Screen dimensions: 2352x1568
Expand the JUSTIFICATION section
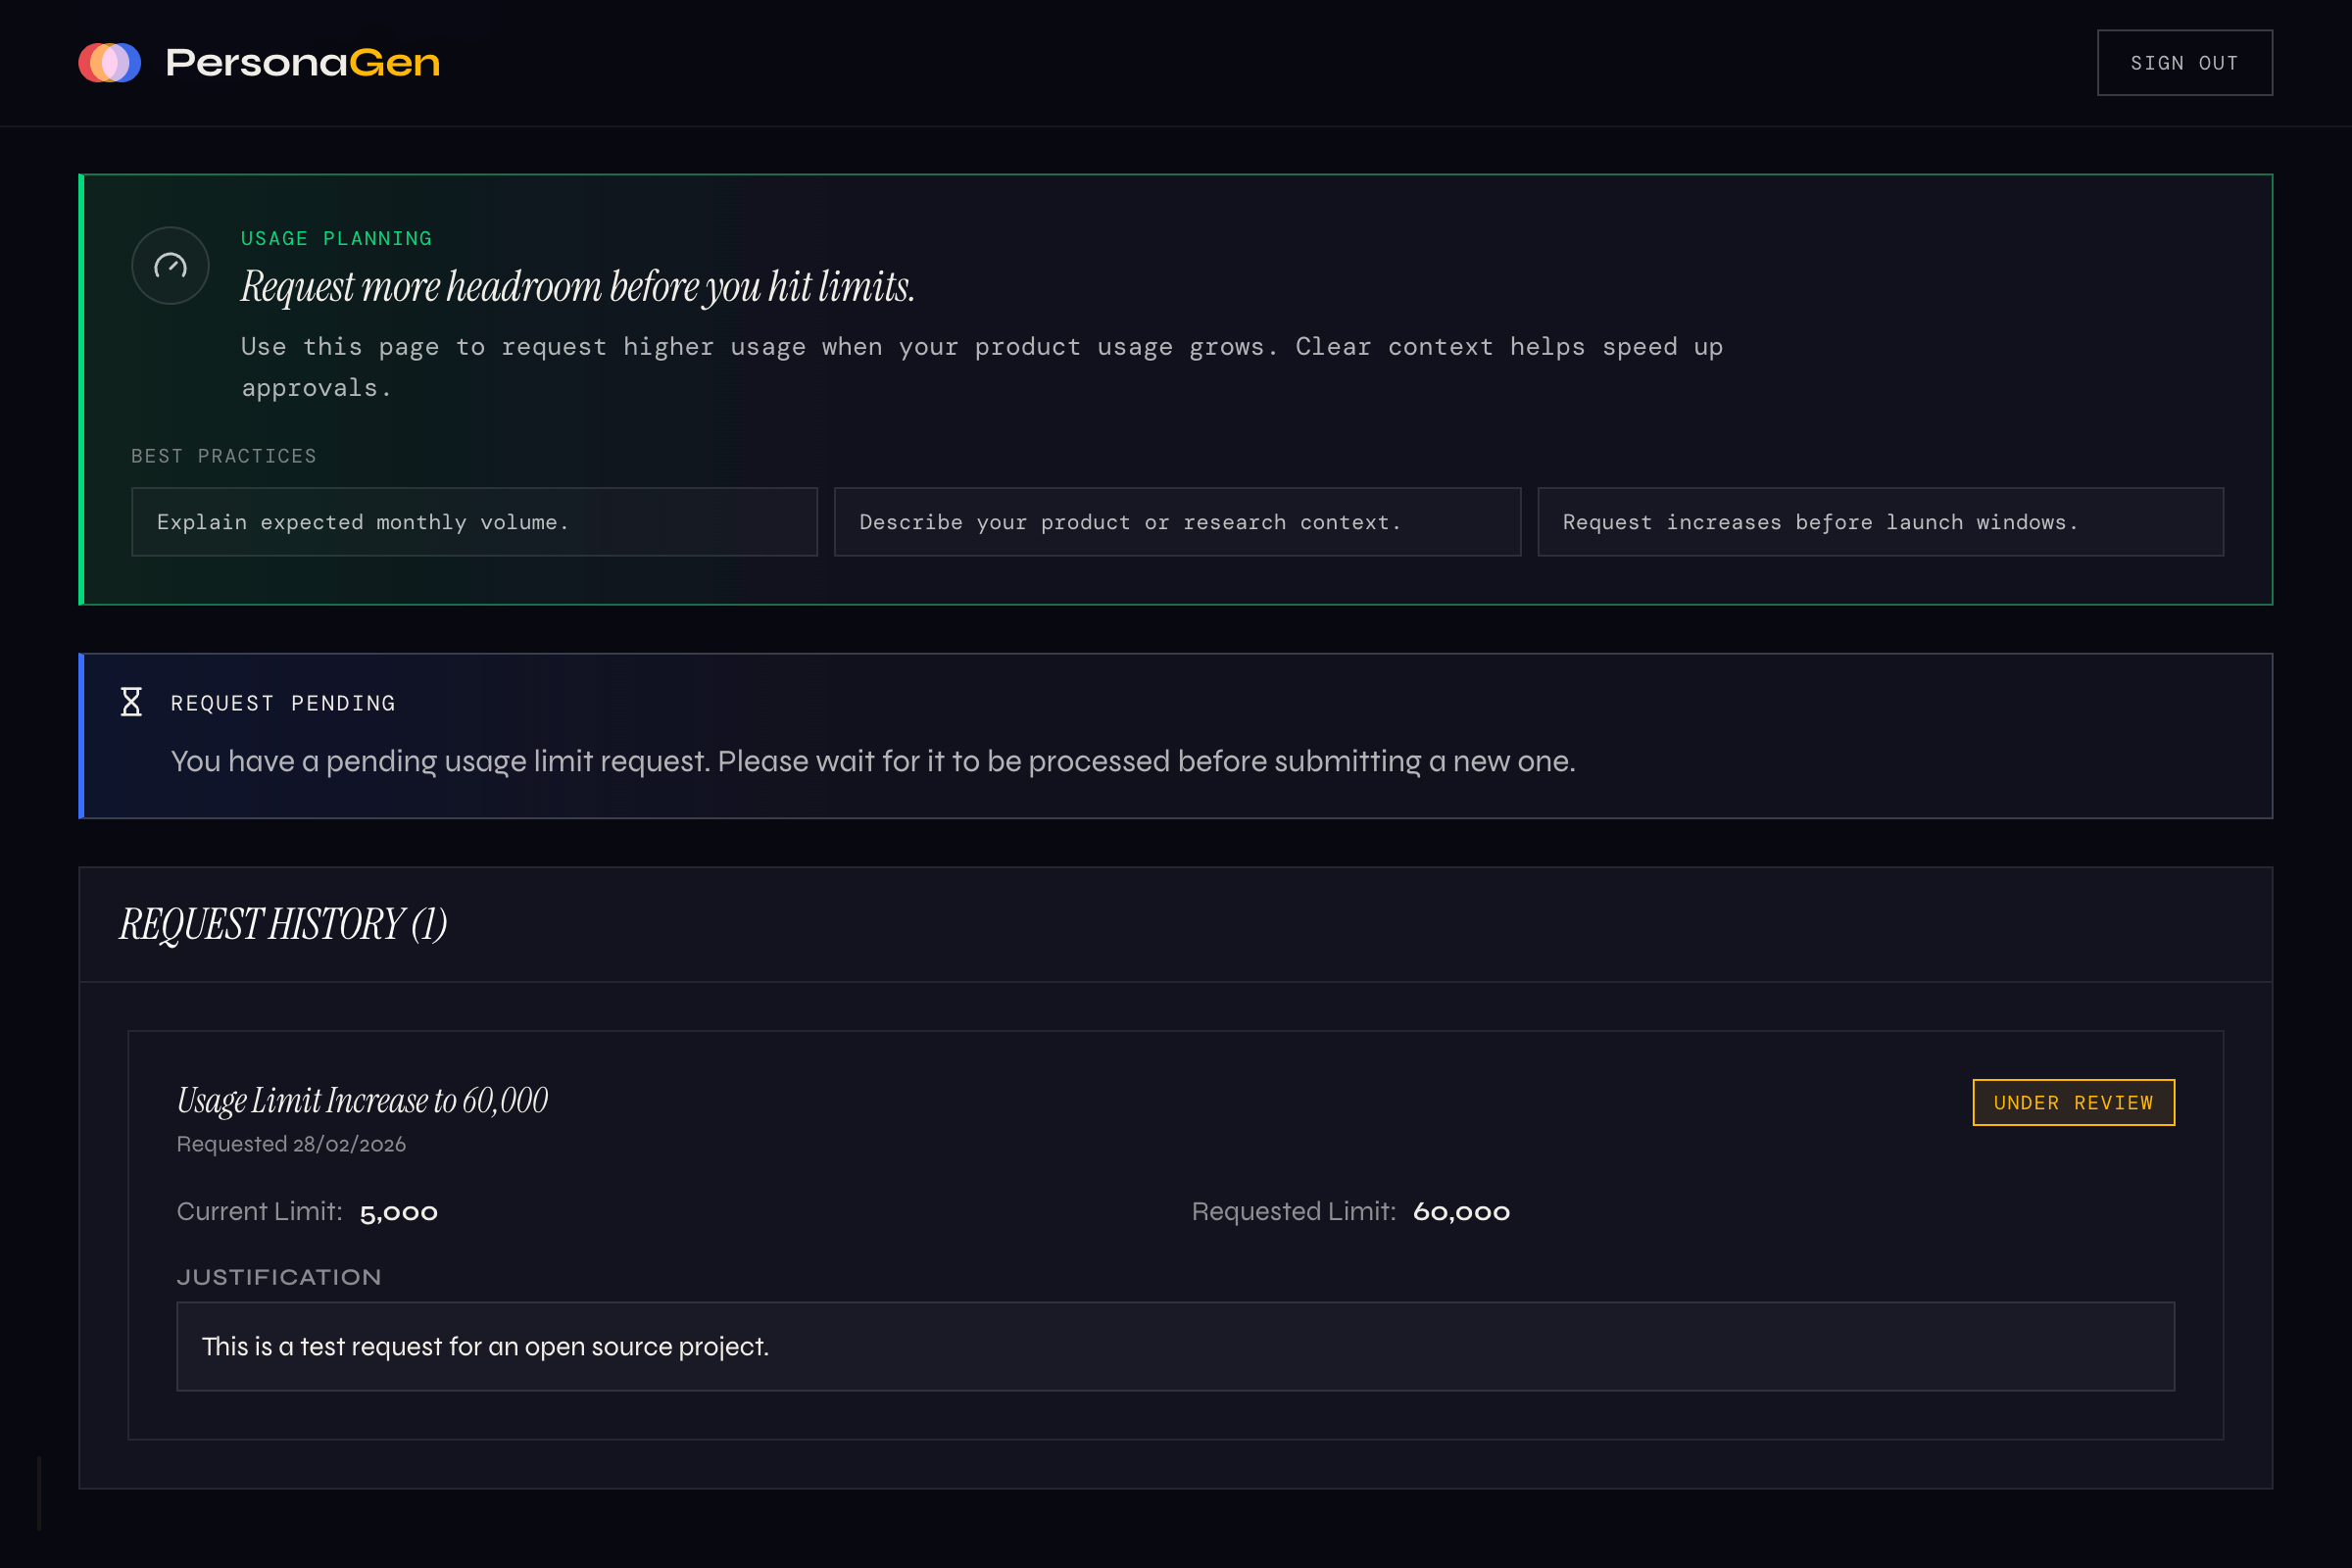[279, 1277]
